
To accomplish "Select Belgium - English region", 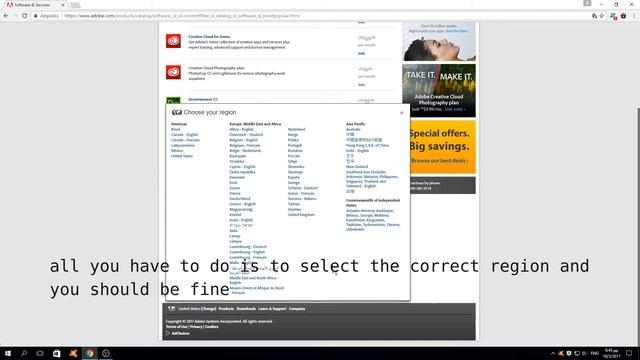I will (x=243, y=140).
